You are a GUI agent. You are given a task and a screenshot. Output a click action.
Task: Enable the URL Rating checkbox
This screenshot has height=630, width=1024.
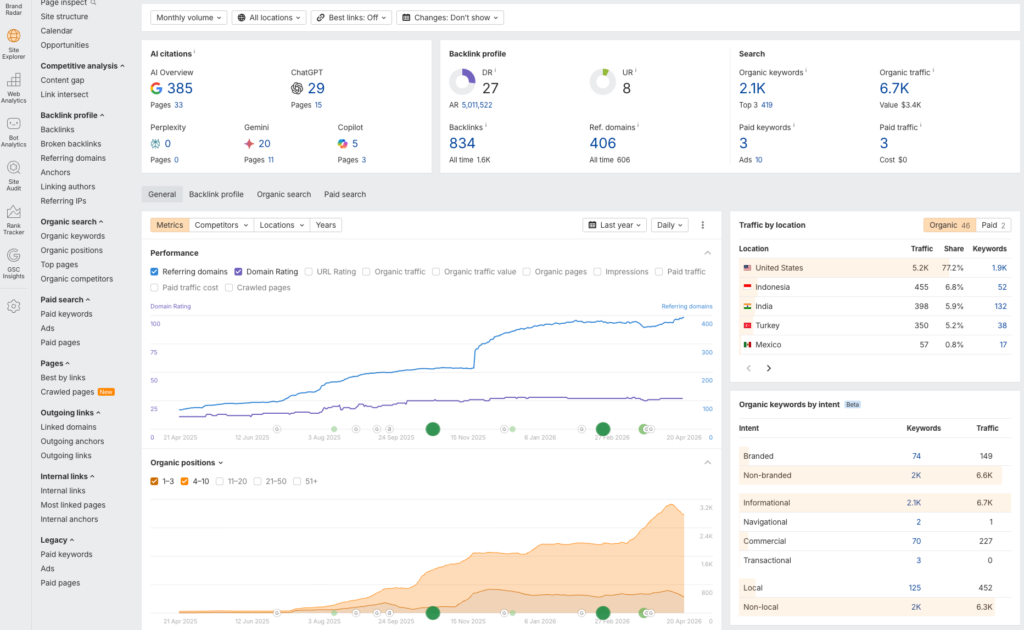pyautogui.click(x=309, y=272)
